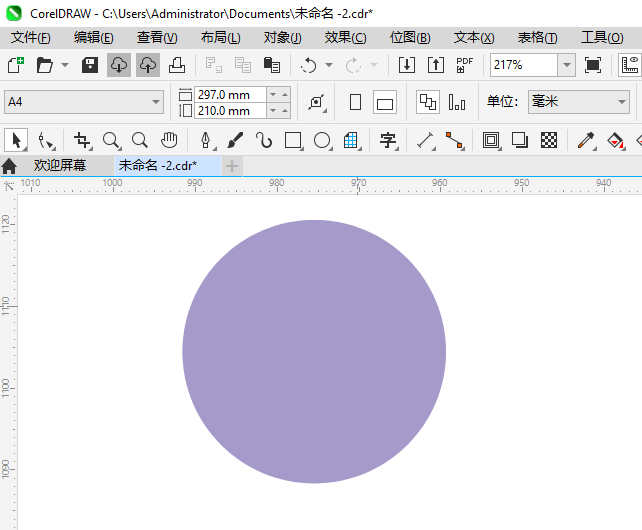Paste from clipboard icon
Screen dimensions: 642x530
click(272, 65)
